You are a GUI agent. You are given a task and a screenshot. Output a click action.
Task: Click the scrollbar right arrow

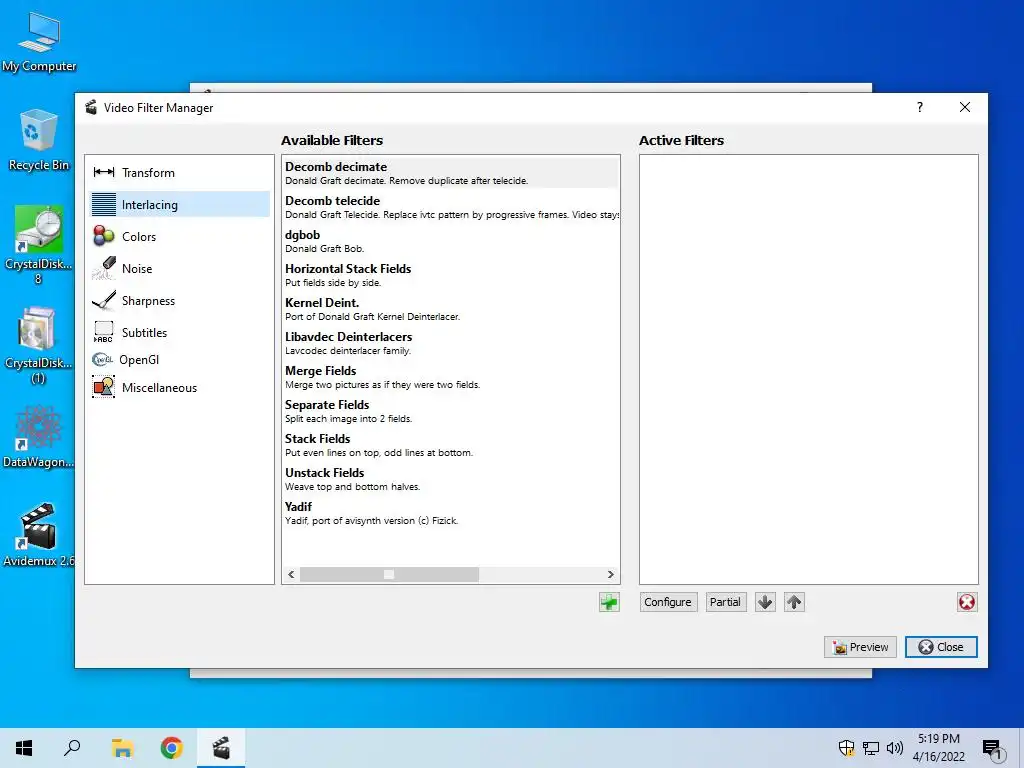click(x=611, y=574)
